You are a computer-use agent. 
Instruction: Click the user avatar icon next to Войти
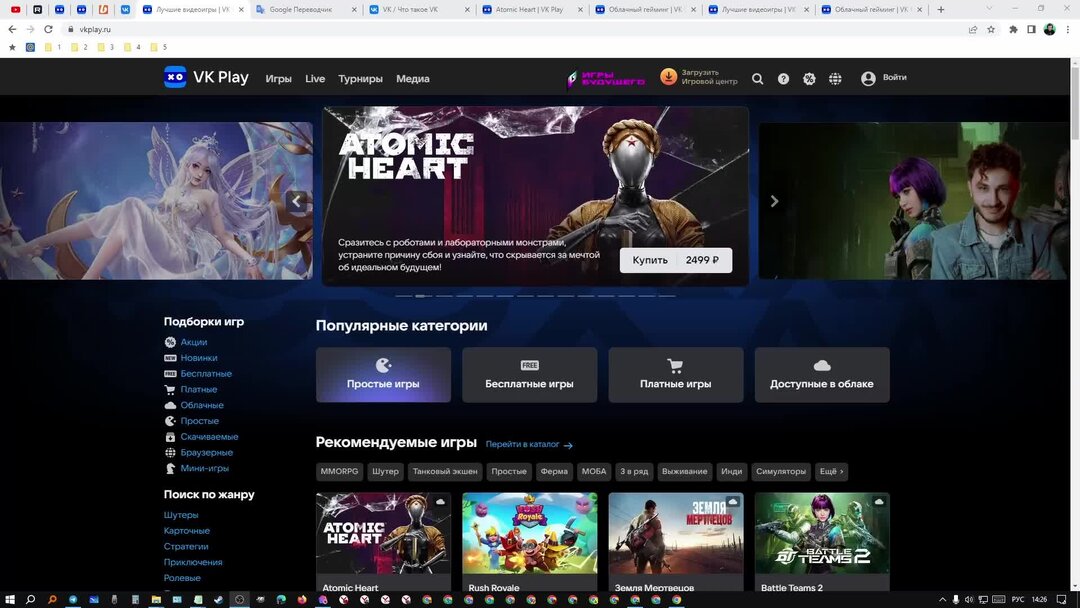[868, 78]
